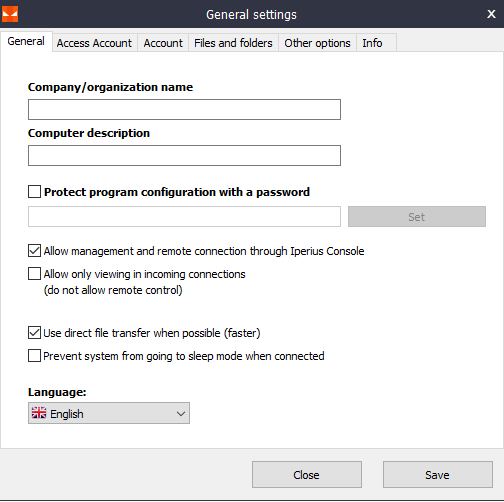Enable Protect program configuration with a password
The width and height of the screenshot is (504, 502).
34,192
